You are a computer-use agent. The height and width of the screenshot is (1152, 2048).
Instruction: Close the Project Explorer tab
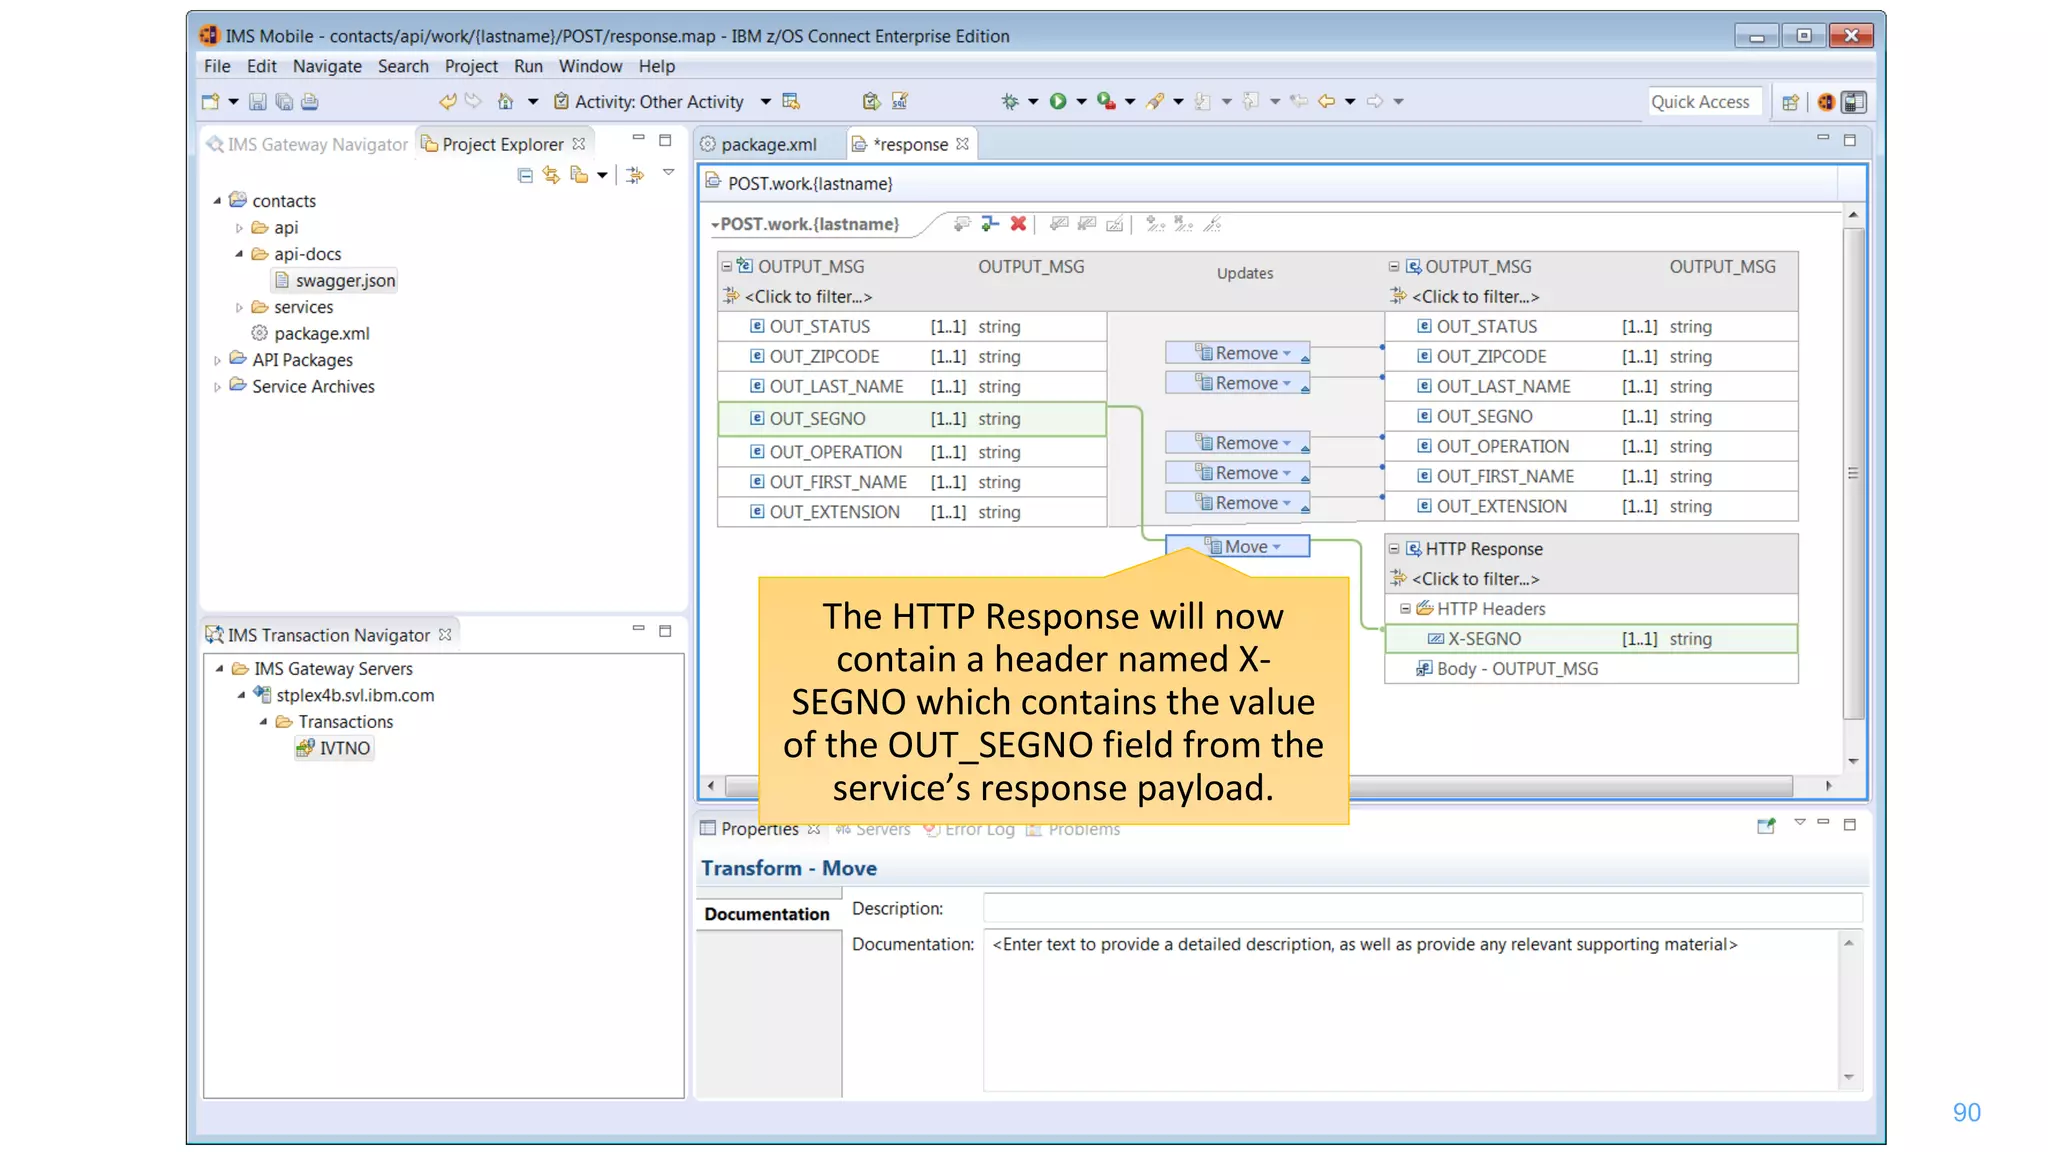[579, 144]
